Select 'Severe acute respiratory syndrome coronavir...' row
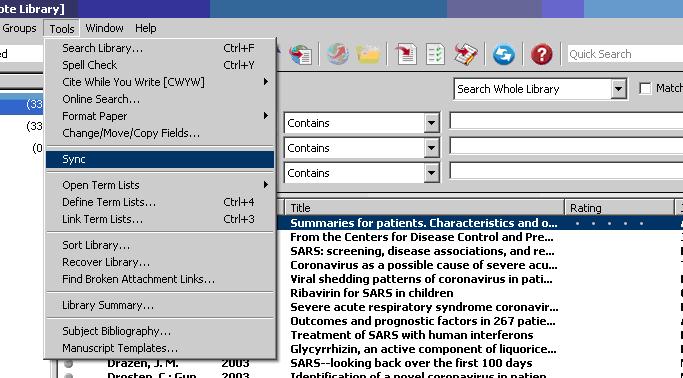 [x=424, y=307]
